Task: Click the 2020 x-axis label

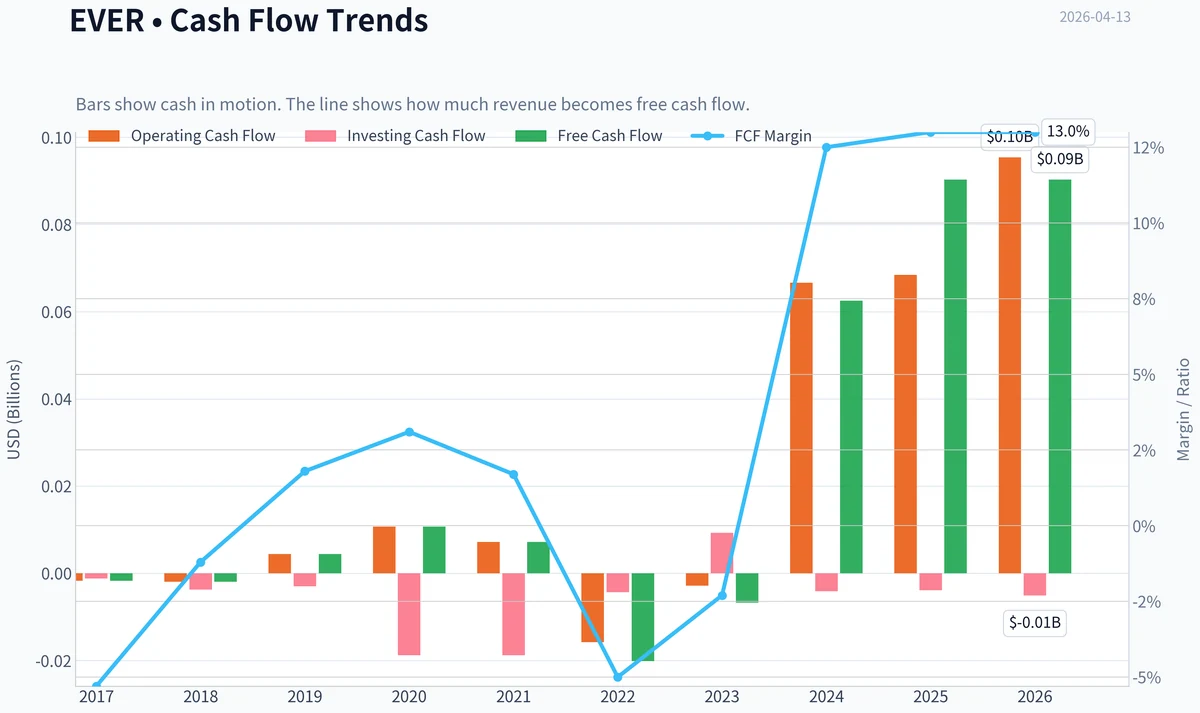Action: click(409, 697)
